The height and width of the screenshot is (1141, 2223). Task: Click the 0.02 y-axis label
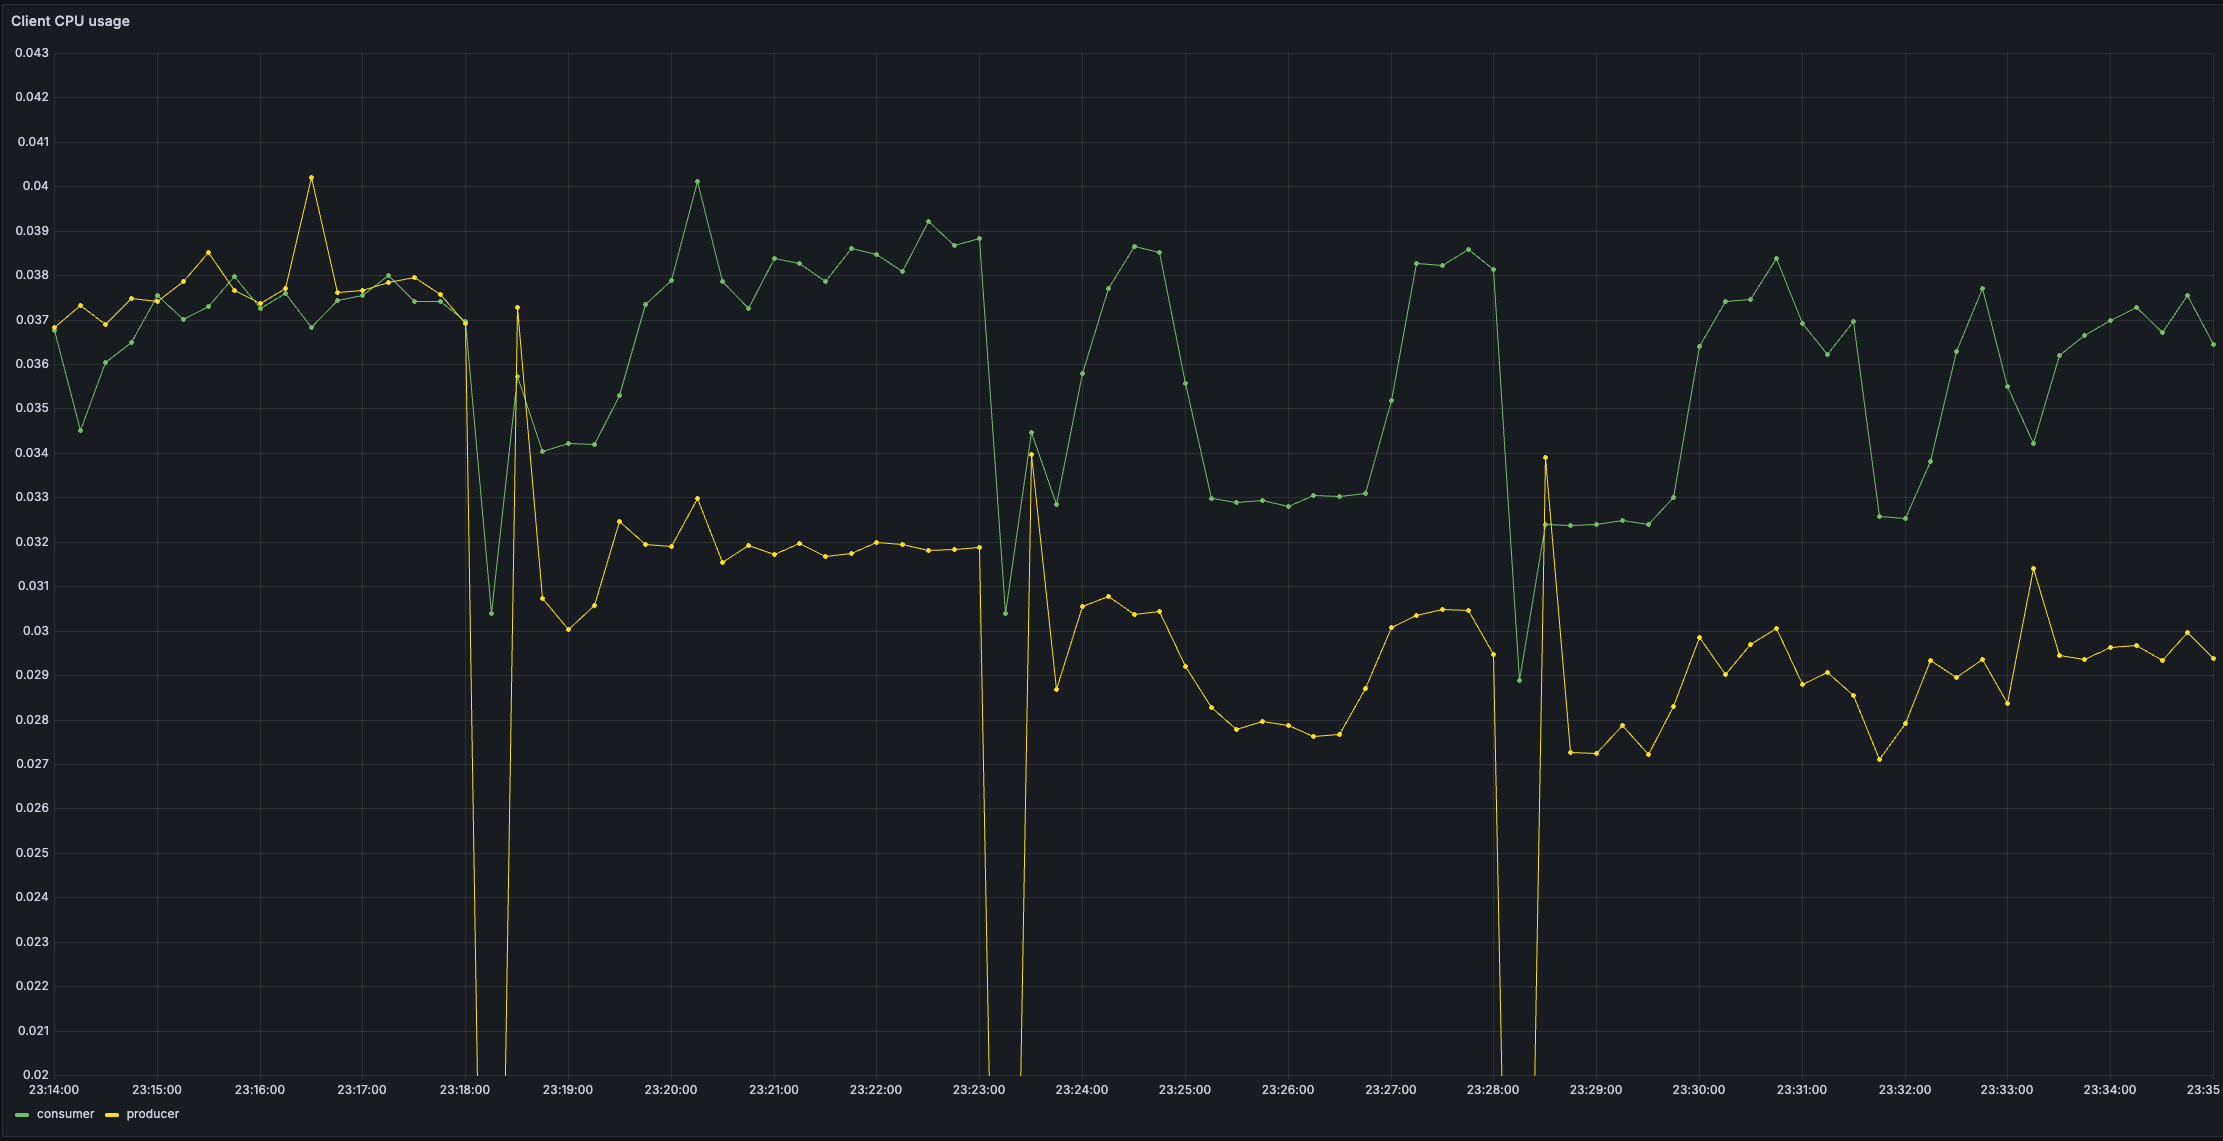[x=36, y=1075]
